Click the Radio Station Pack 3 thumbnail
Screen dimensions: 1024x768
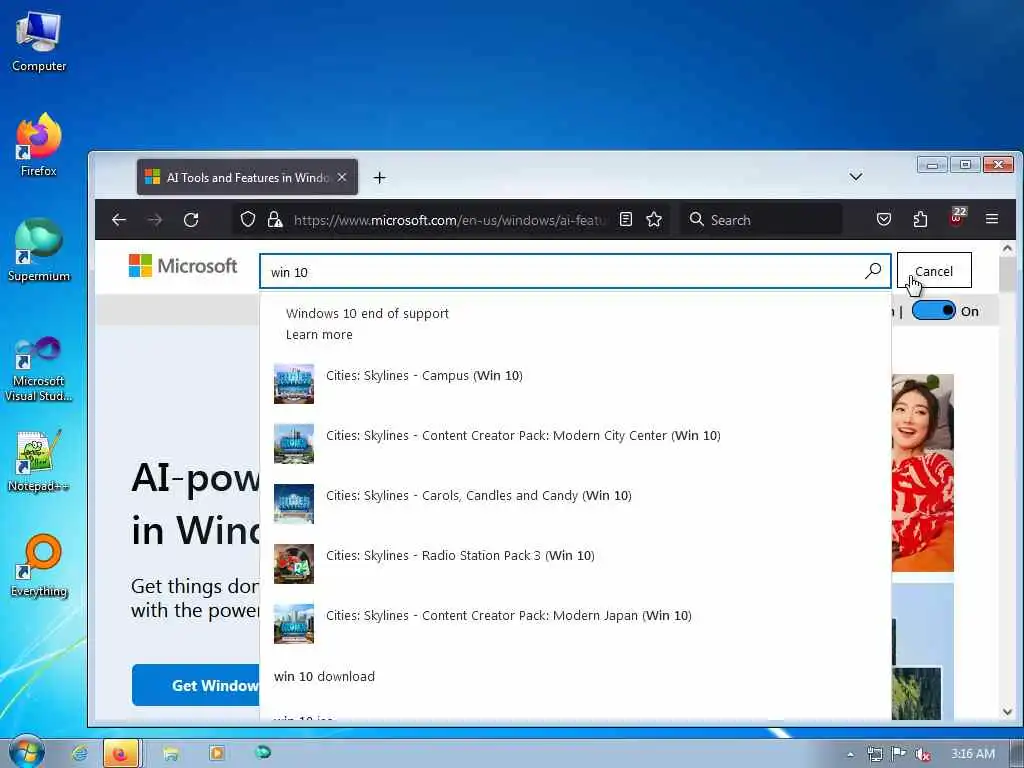click(294, 564)
